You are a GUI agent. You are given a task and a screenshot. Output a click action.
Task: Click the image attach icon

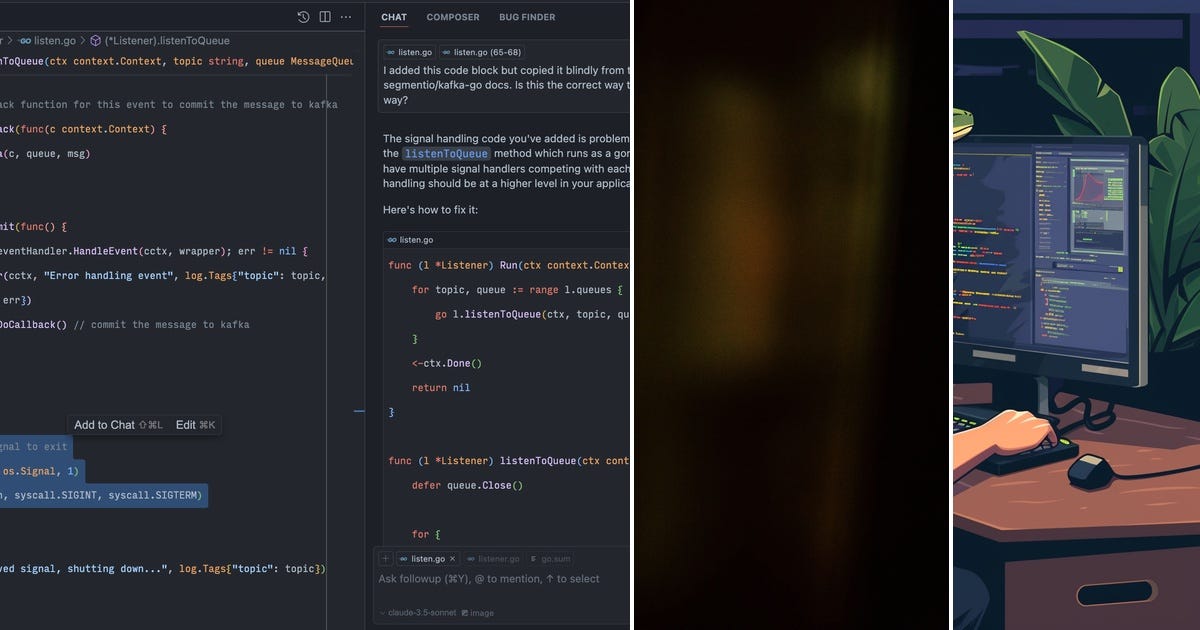(463, 613)
